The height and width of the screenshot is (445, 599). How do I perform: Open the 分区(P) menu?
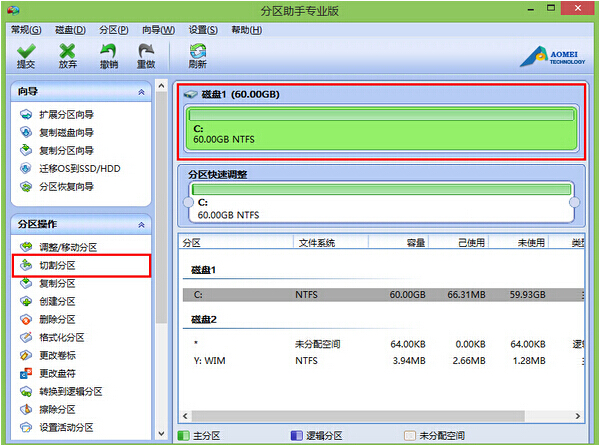click(x=113, y=30)
